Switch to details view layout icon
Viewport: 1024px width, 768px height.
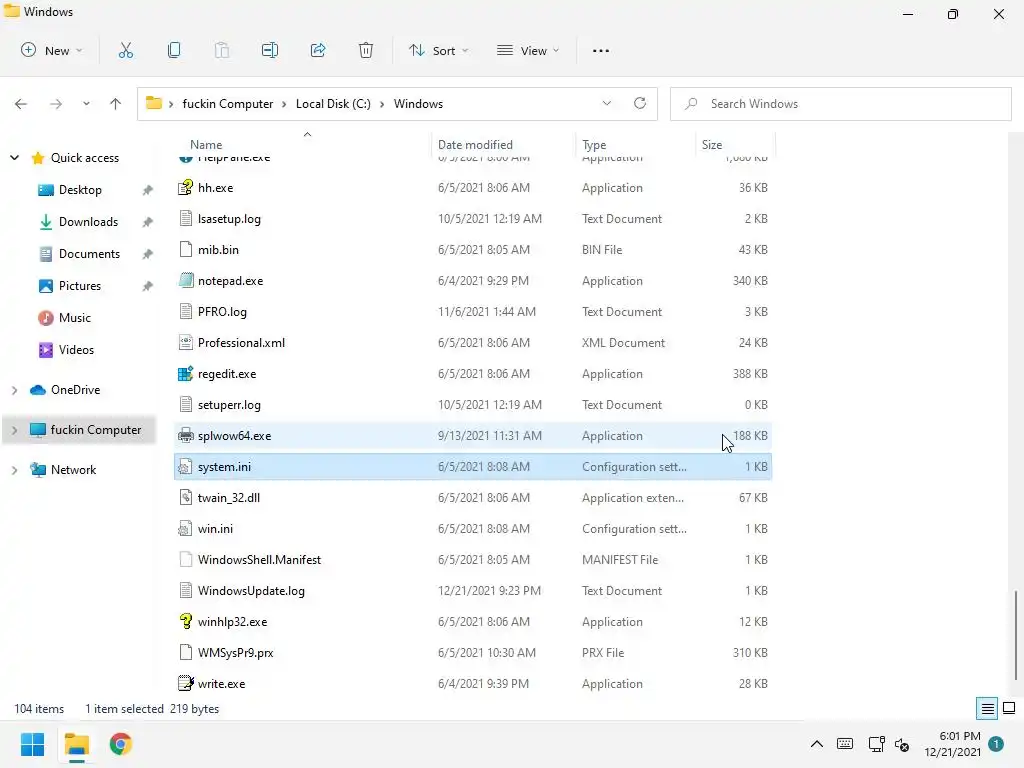coord(987,708)
